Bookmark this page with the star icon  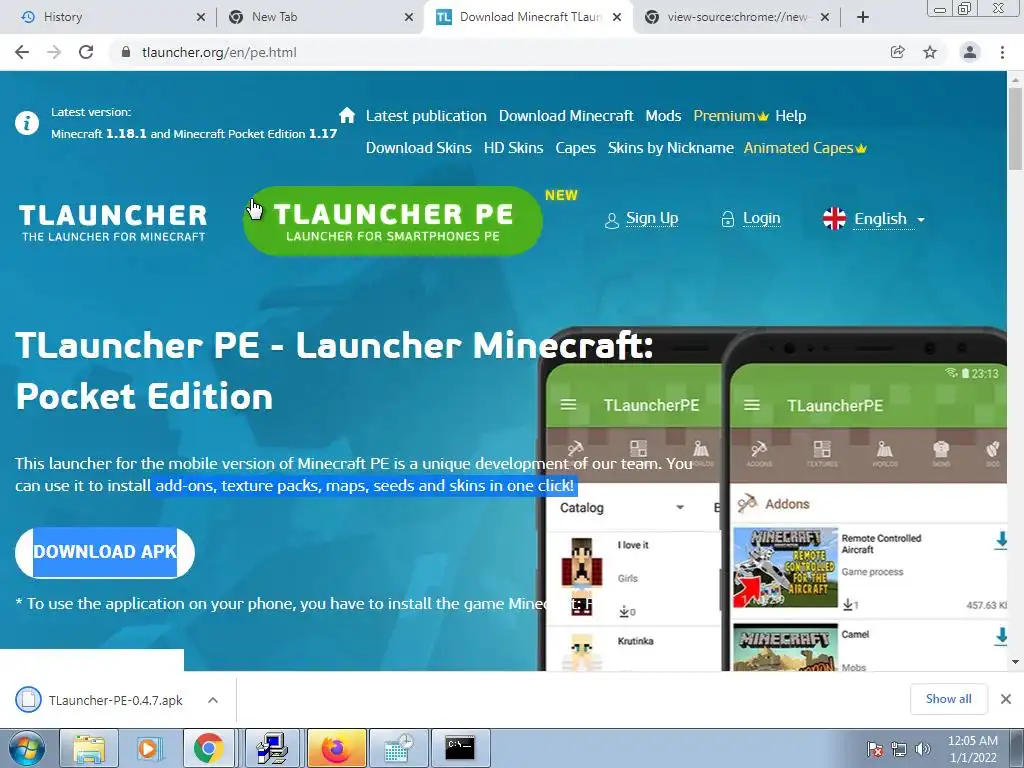[x=930, y=52]
